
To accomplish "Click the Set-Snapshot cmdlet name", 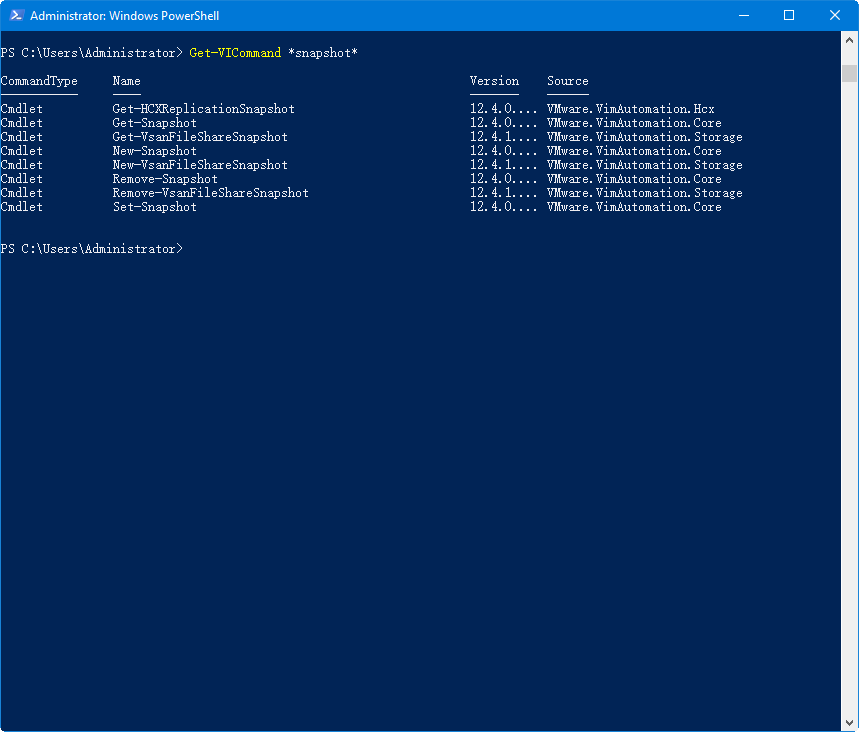I will tap(155, 207).
